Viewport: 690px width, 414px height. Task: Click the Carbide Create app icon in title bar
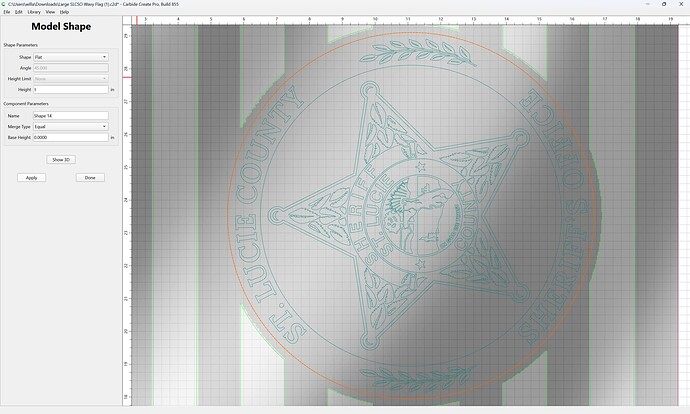tap(4, 4)
